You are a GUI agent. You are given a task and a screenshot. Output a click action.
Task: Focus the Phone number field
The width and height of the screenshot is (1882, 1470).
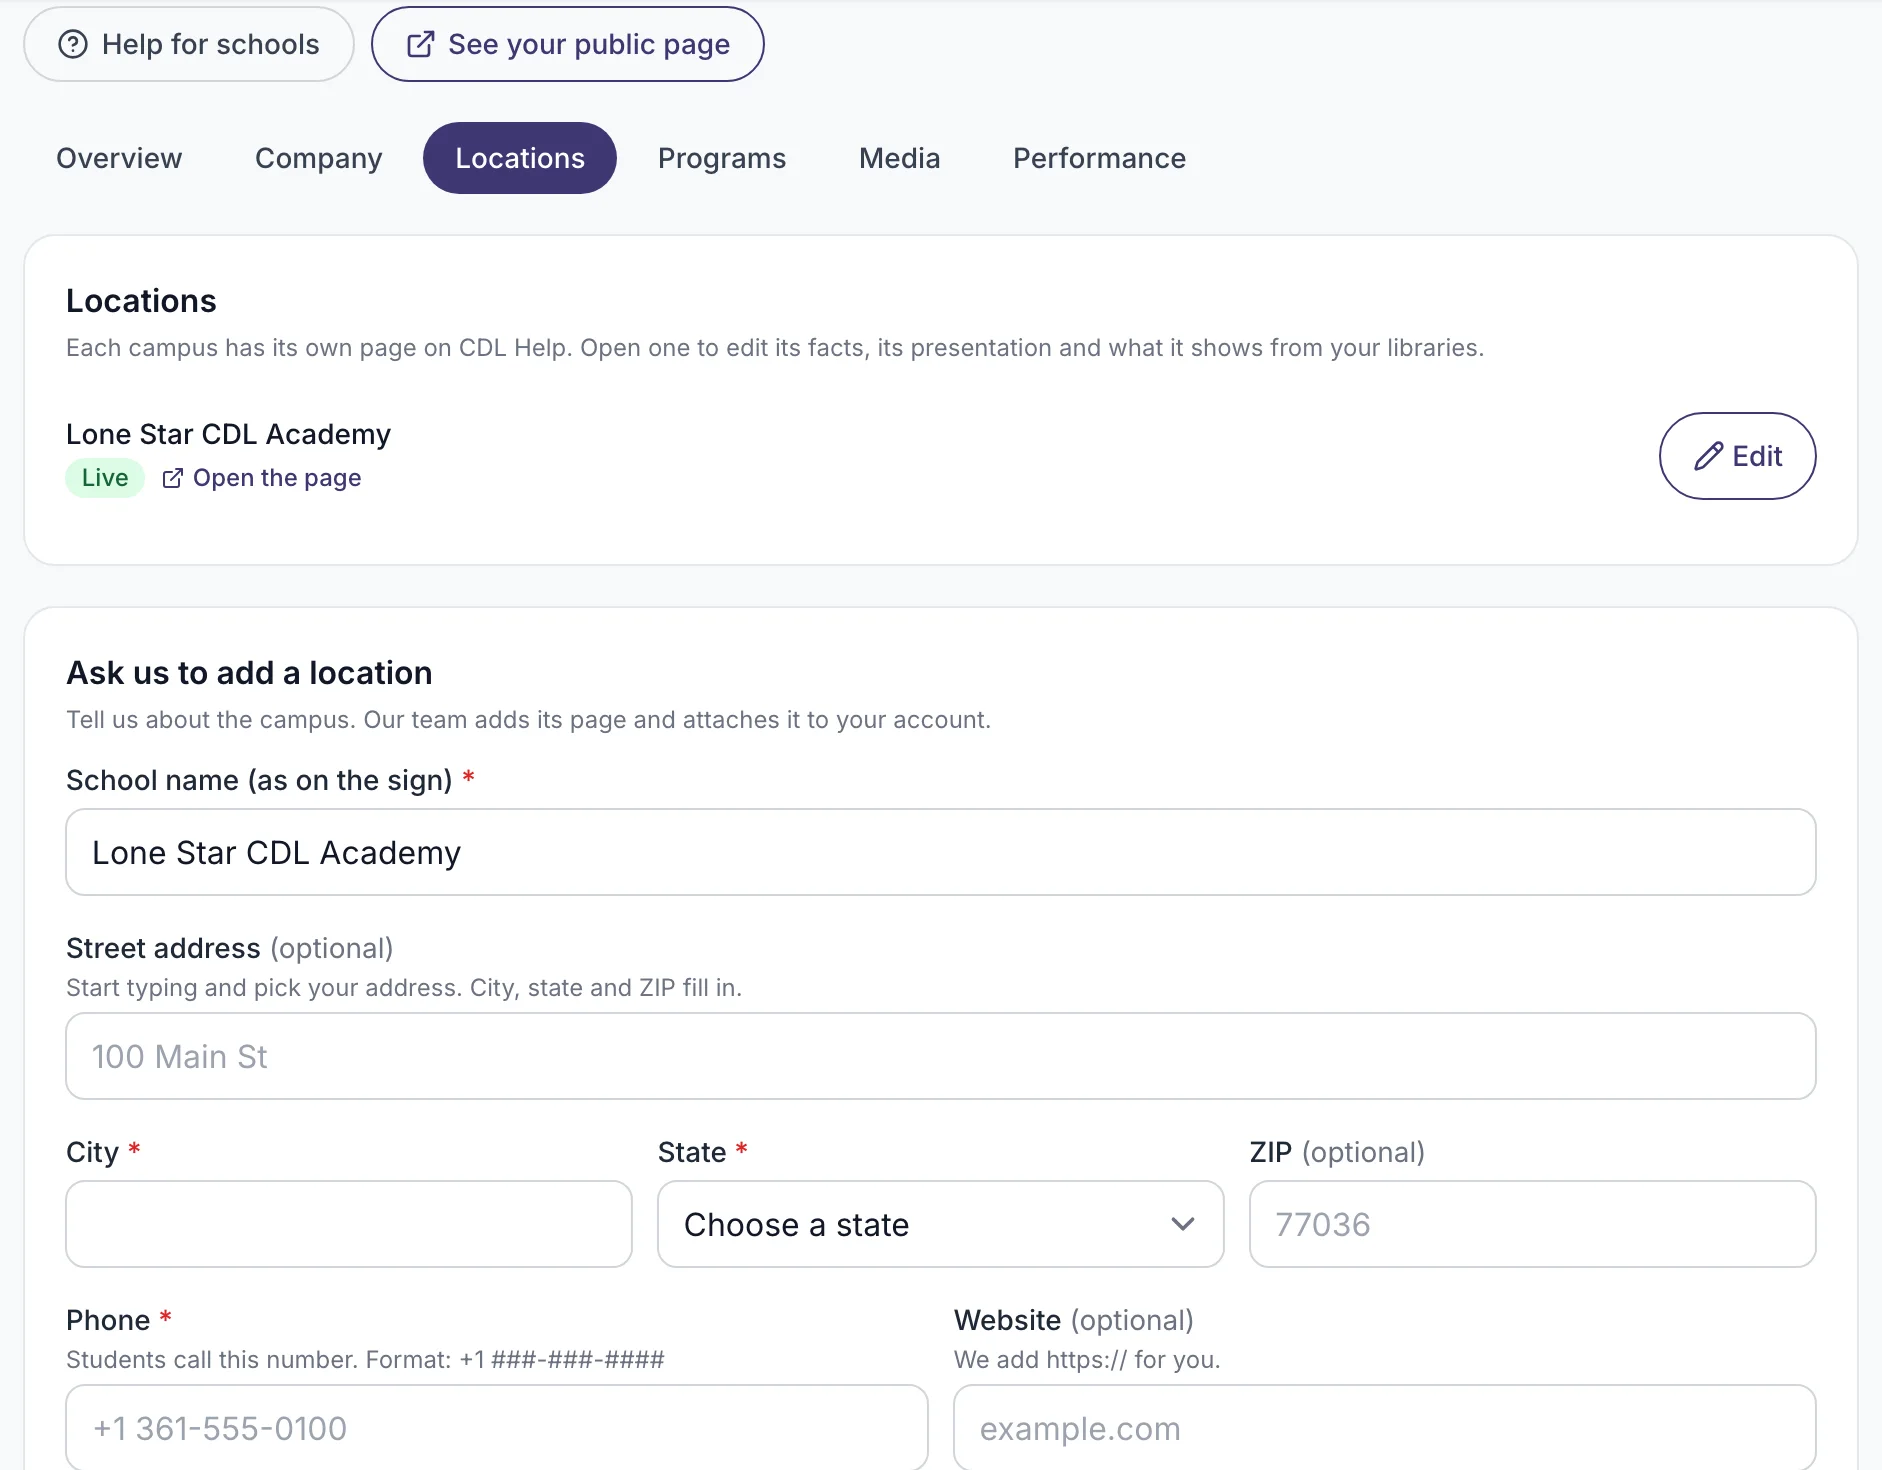(x=497, y=1427)
